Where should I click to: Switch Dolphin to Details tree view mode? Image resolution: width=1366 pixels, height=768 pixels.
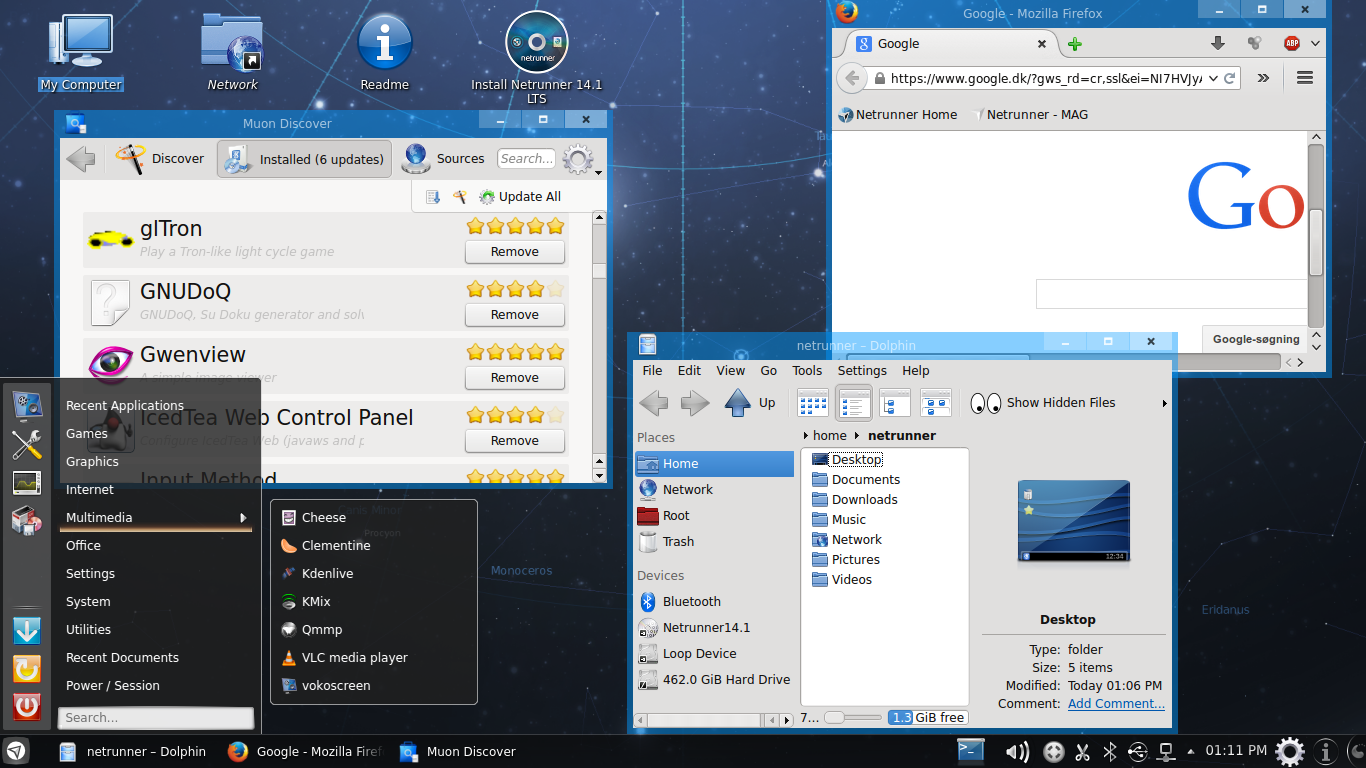coord(895,403)
